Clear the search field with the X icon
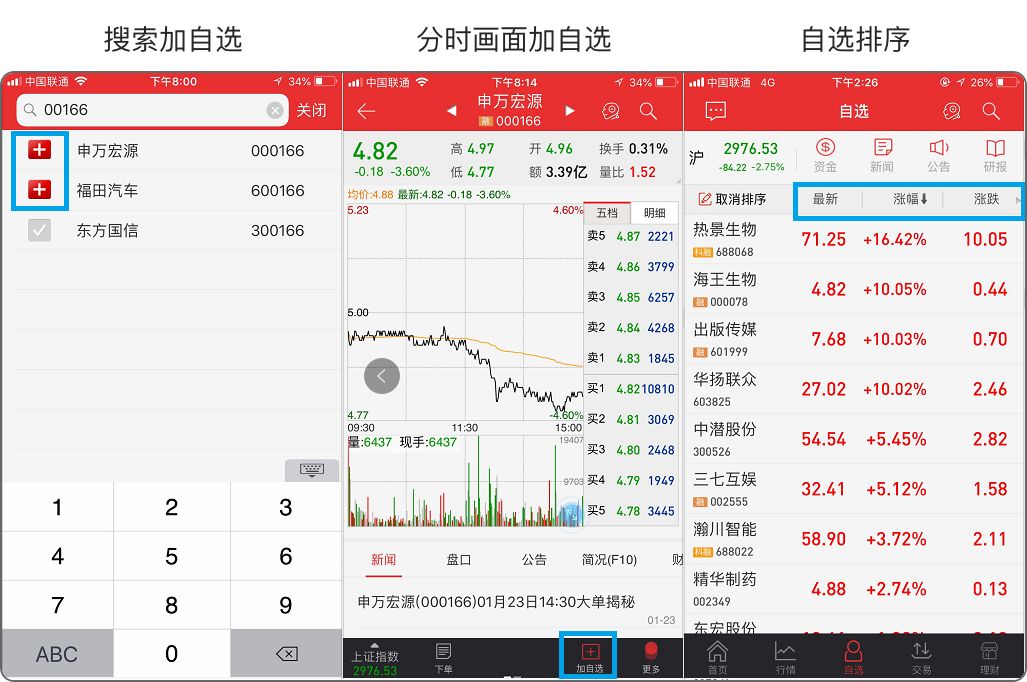 275,110
